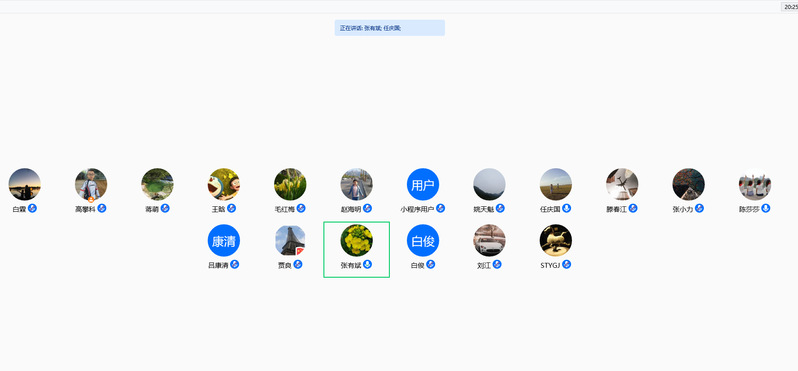Click the active microphone icon next to 张有斌

point(367,264)
